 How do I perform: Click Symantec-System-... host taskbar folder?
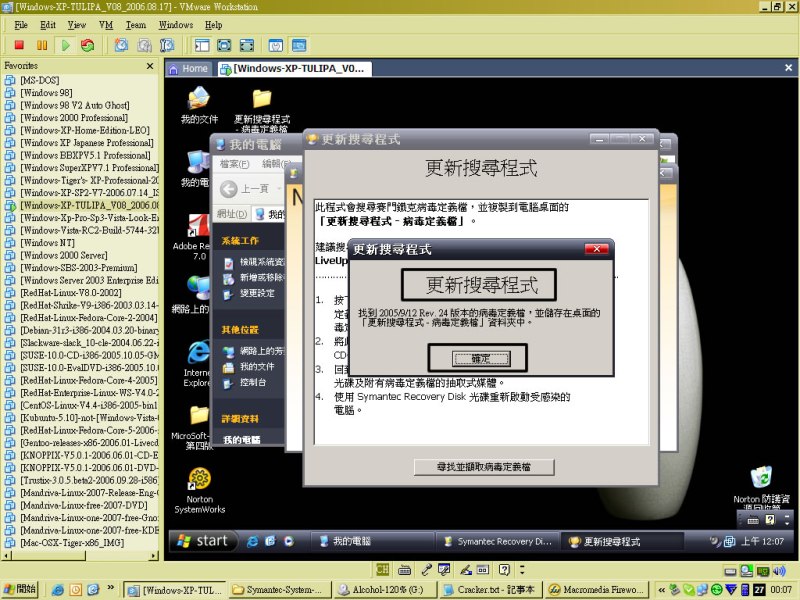click(280, 589)
